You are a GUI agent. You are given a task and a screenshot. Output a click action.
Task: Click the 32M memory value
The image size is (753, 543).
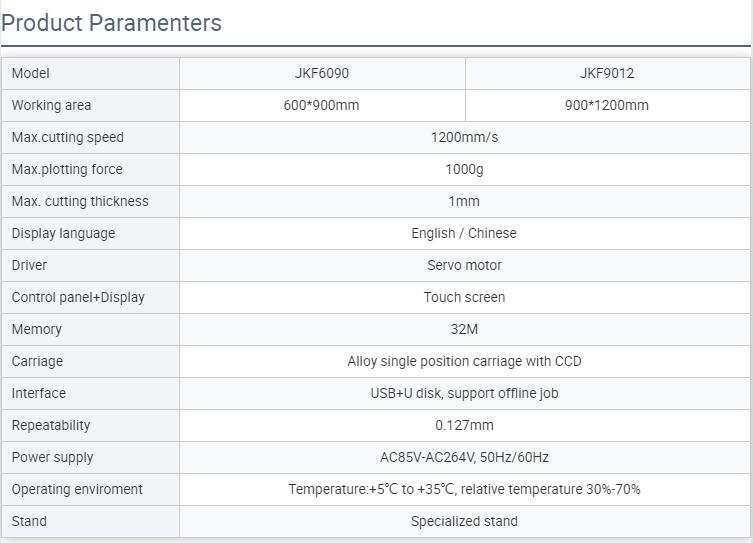(x=464, y=329)
